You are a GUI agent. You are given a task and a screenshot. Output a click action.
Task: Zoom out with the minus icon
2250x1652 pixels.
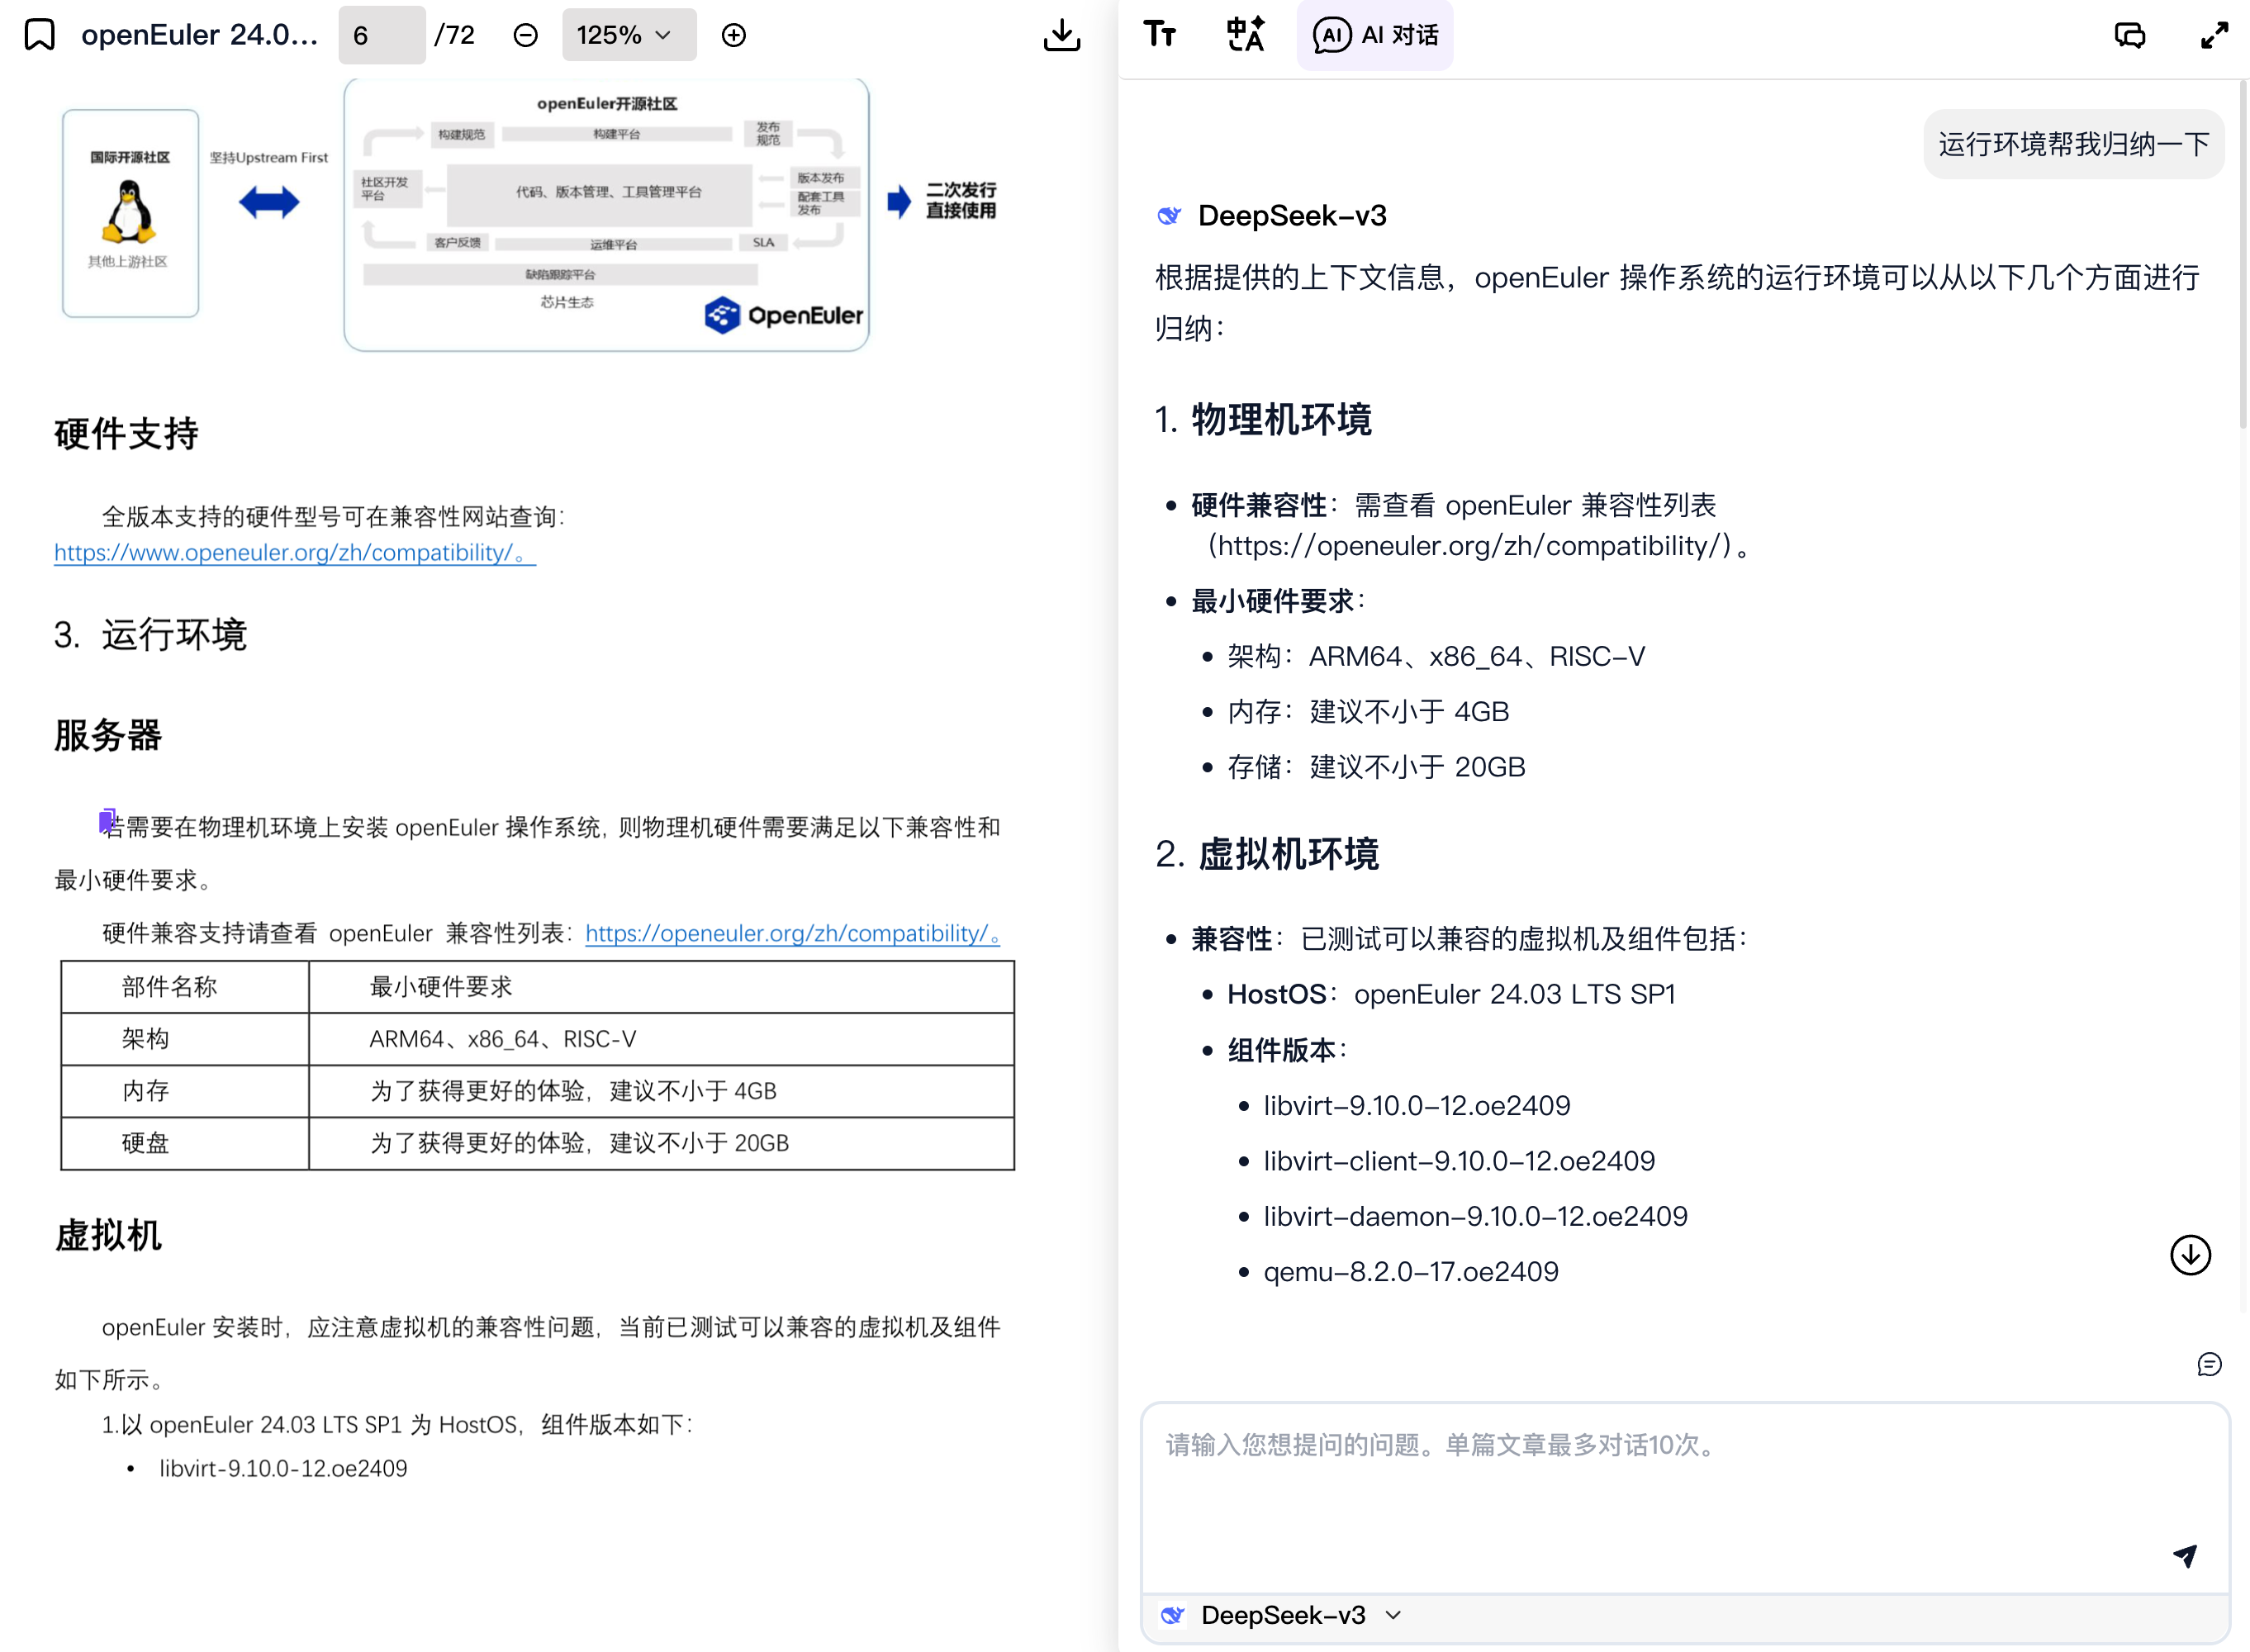coord(525,36)
